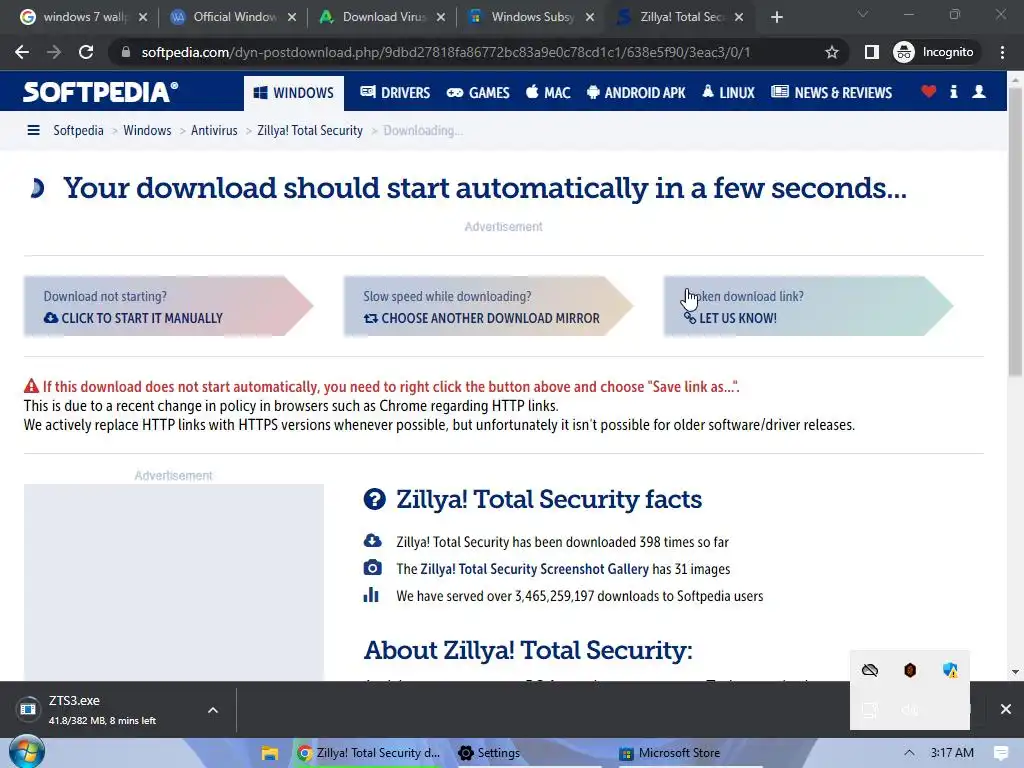Screen dimensions: 1024x768
Task: Click the ZTS3.exe download item
Action: point(104,710)
